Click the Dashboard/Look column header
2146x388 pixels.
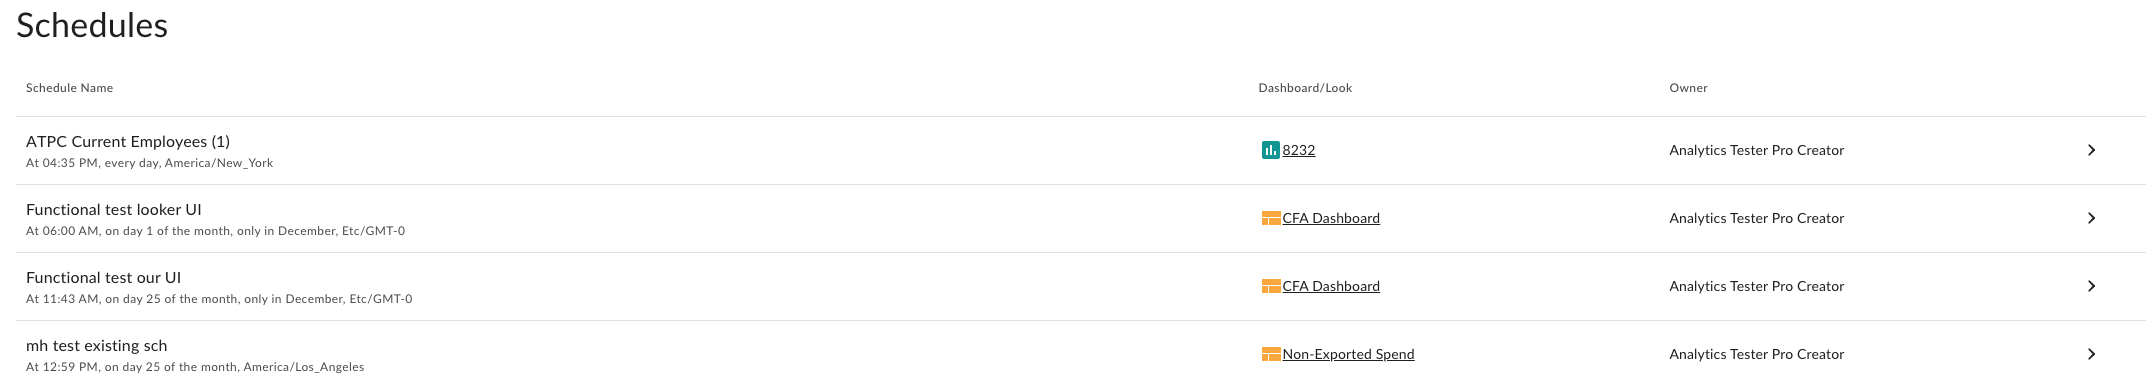coord(1305,88)
